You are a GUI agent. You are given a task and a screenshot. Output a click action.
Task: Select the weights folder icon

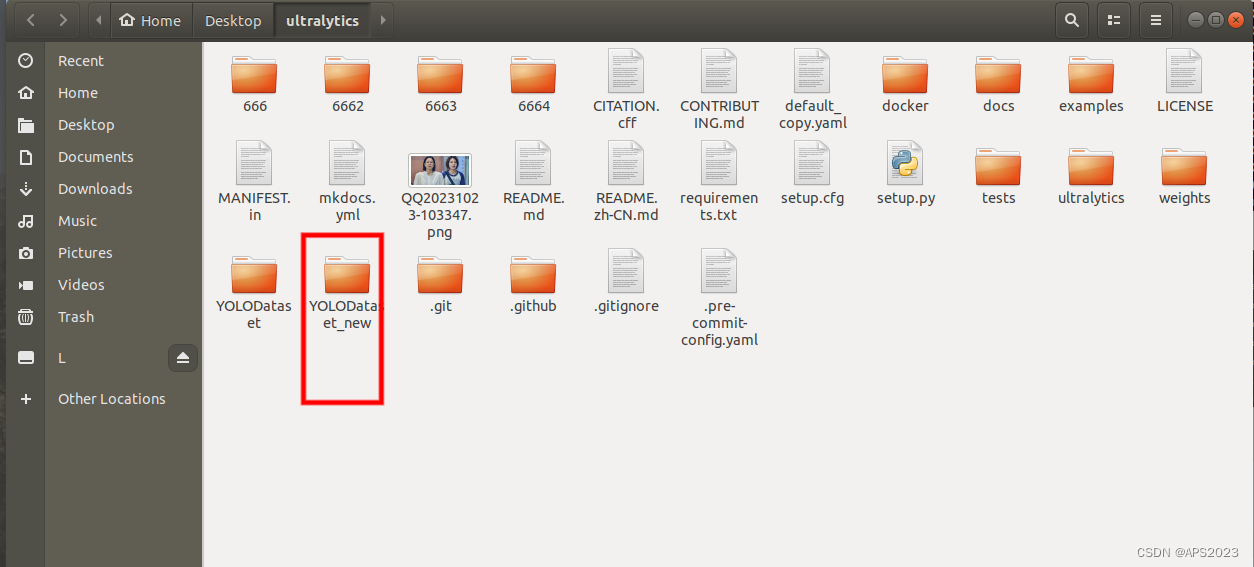click(x=1185, y=166)
